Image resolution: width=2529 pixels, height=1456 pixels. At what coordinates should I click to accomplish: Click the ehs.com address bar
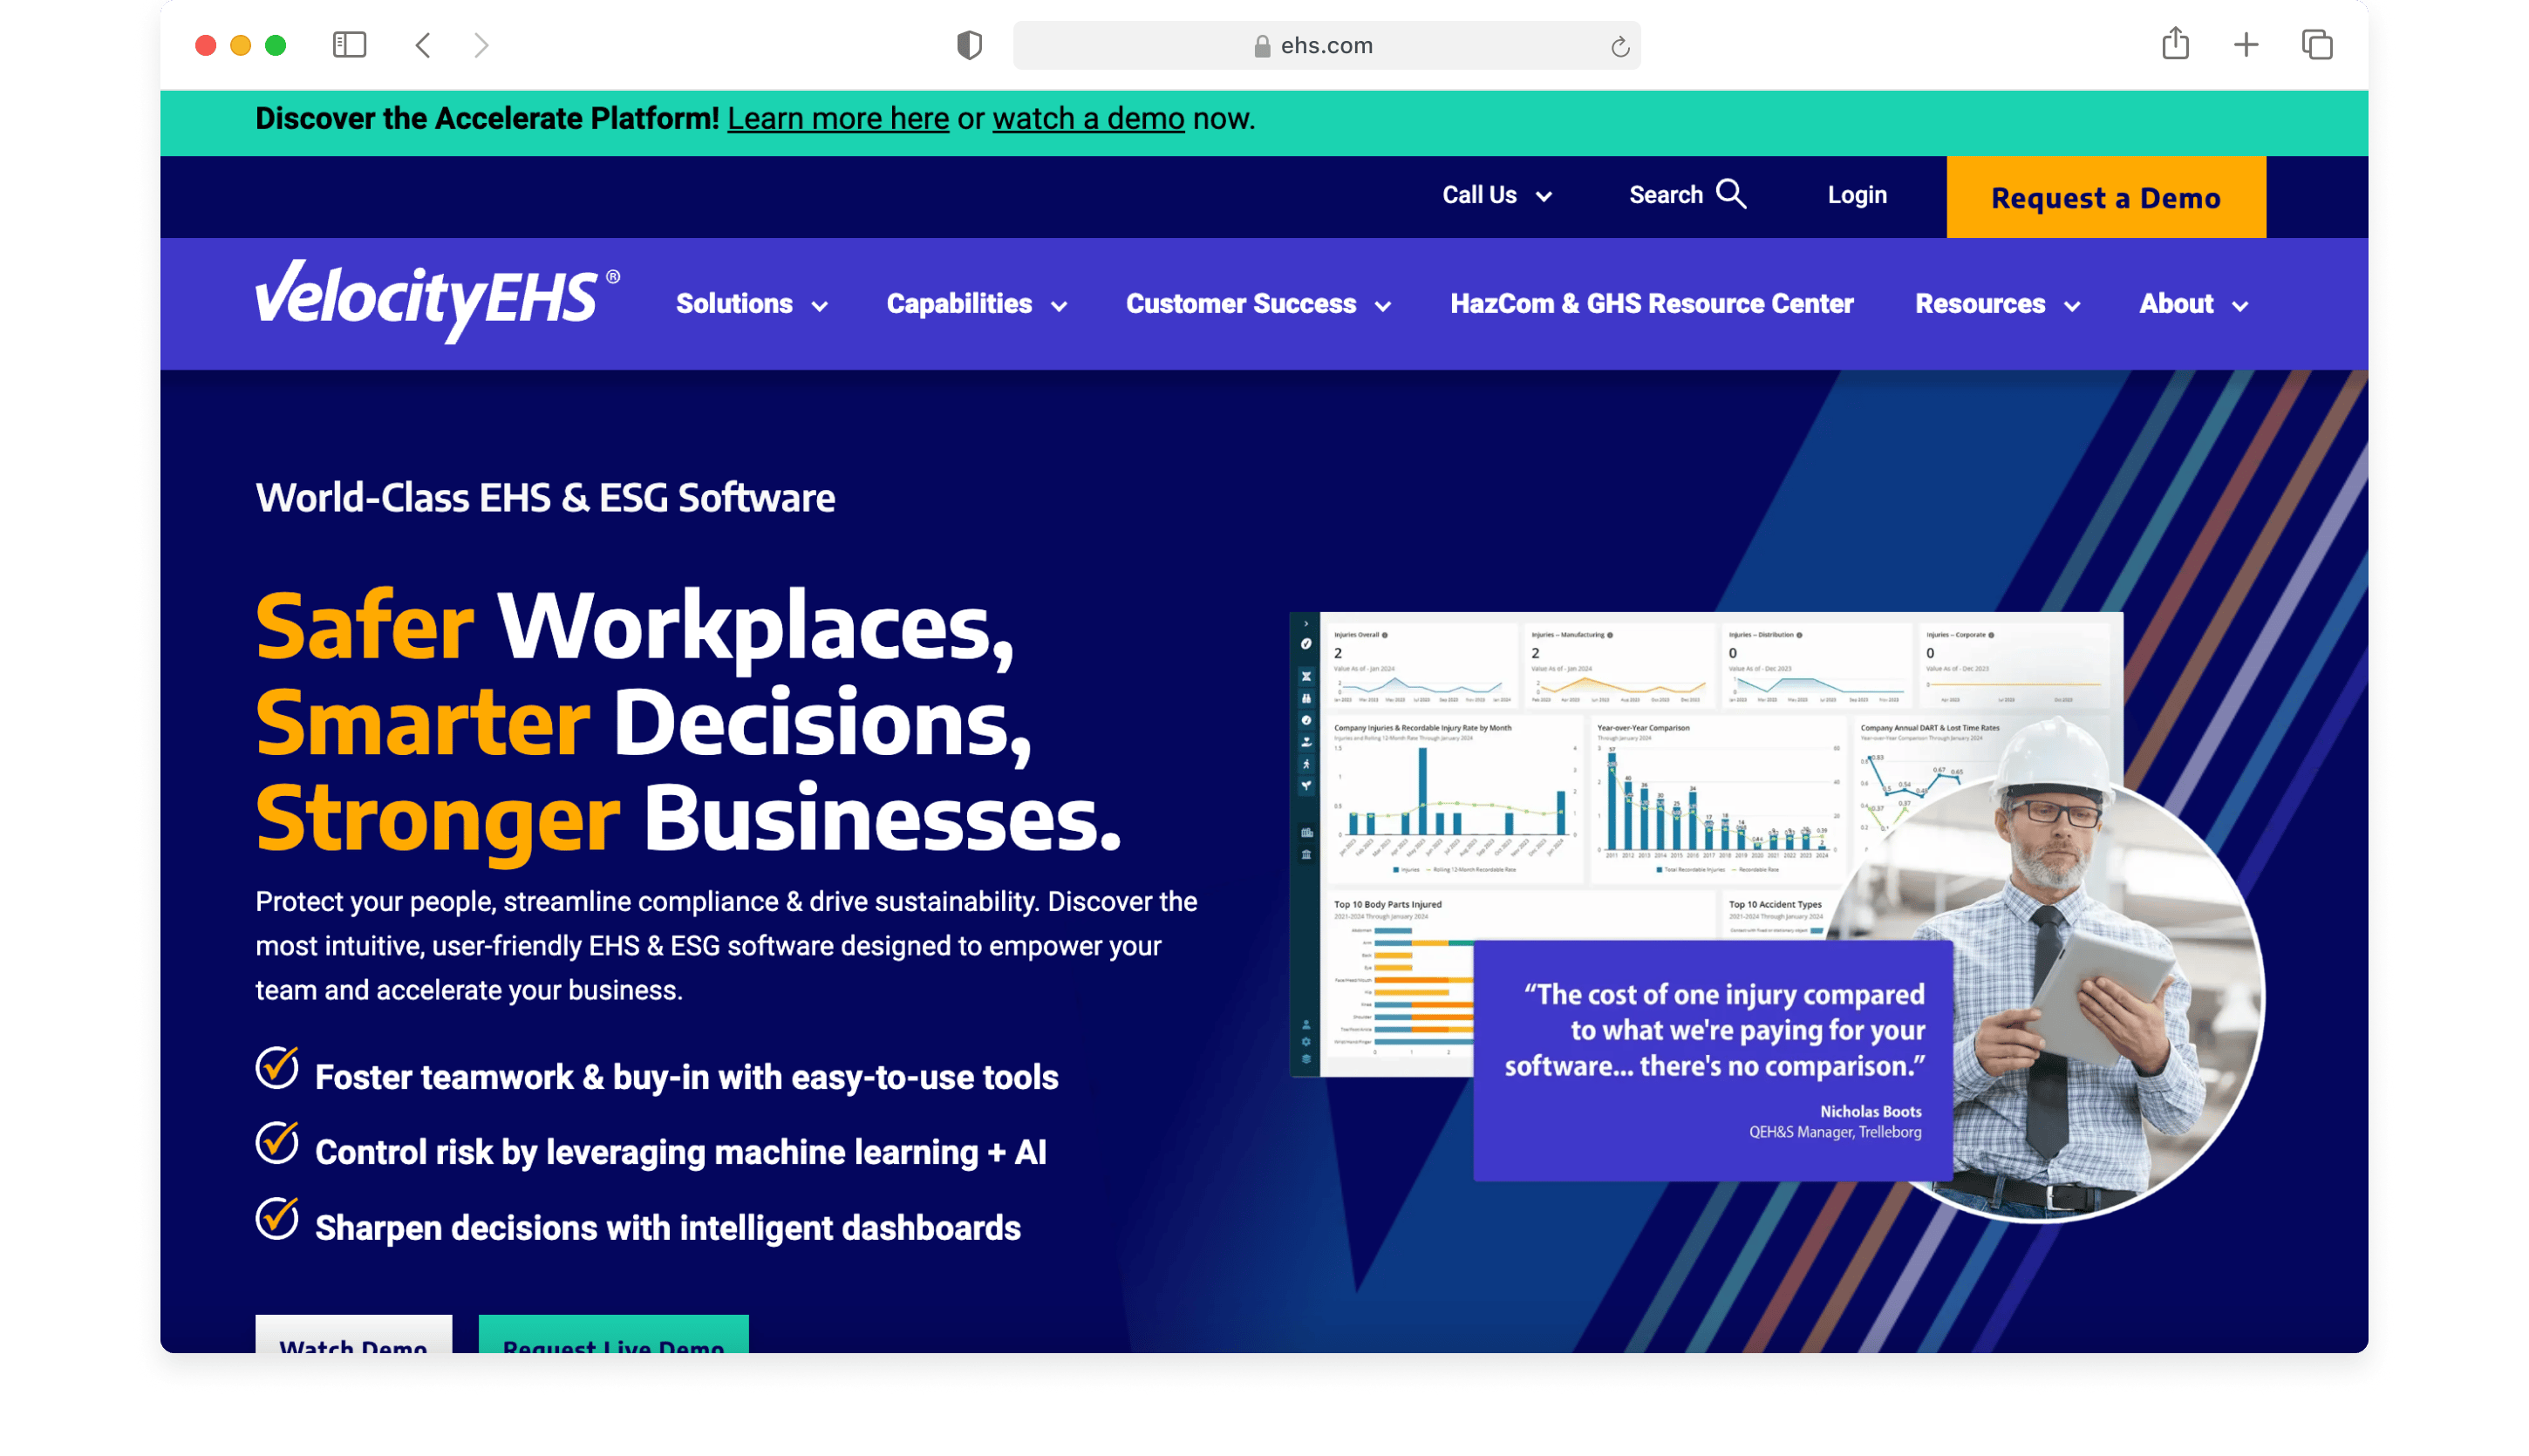coord(1326,46)
